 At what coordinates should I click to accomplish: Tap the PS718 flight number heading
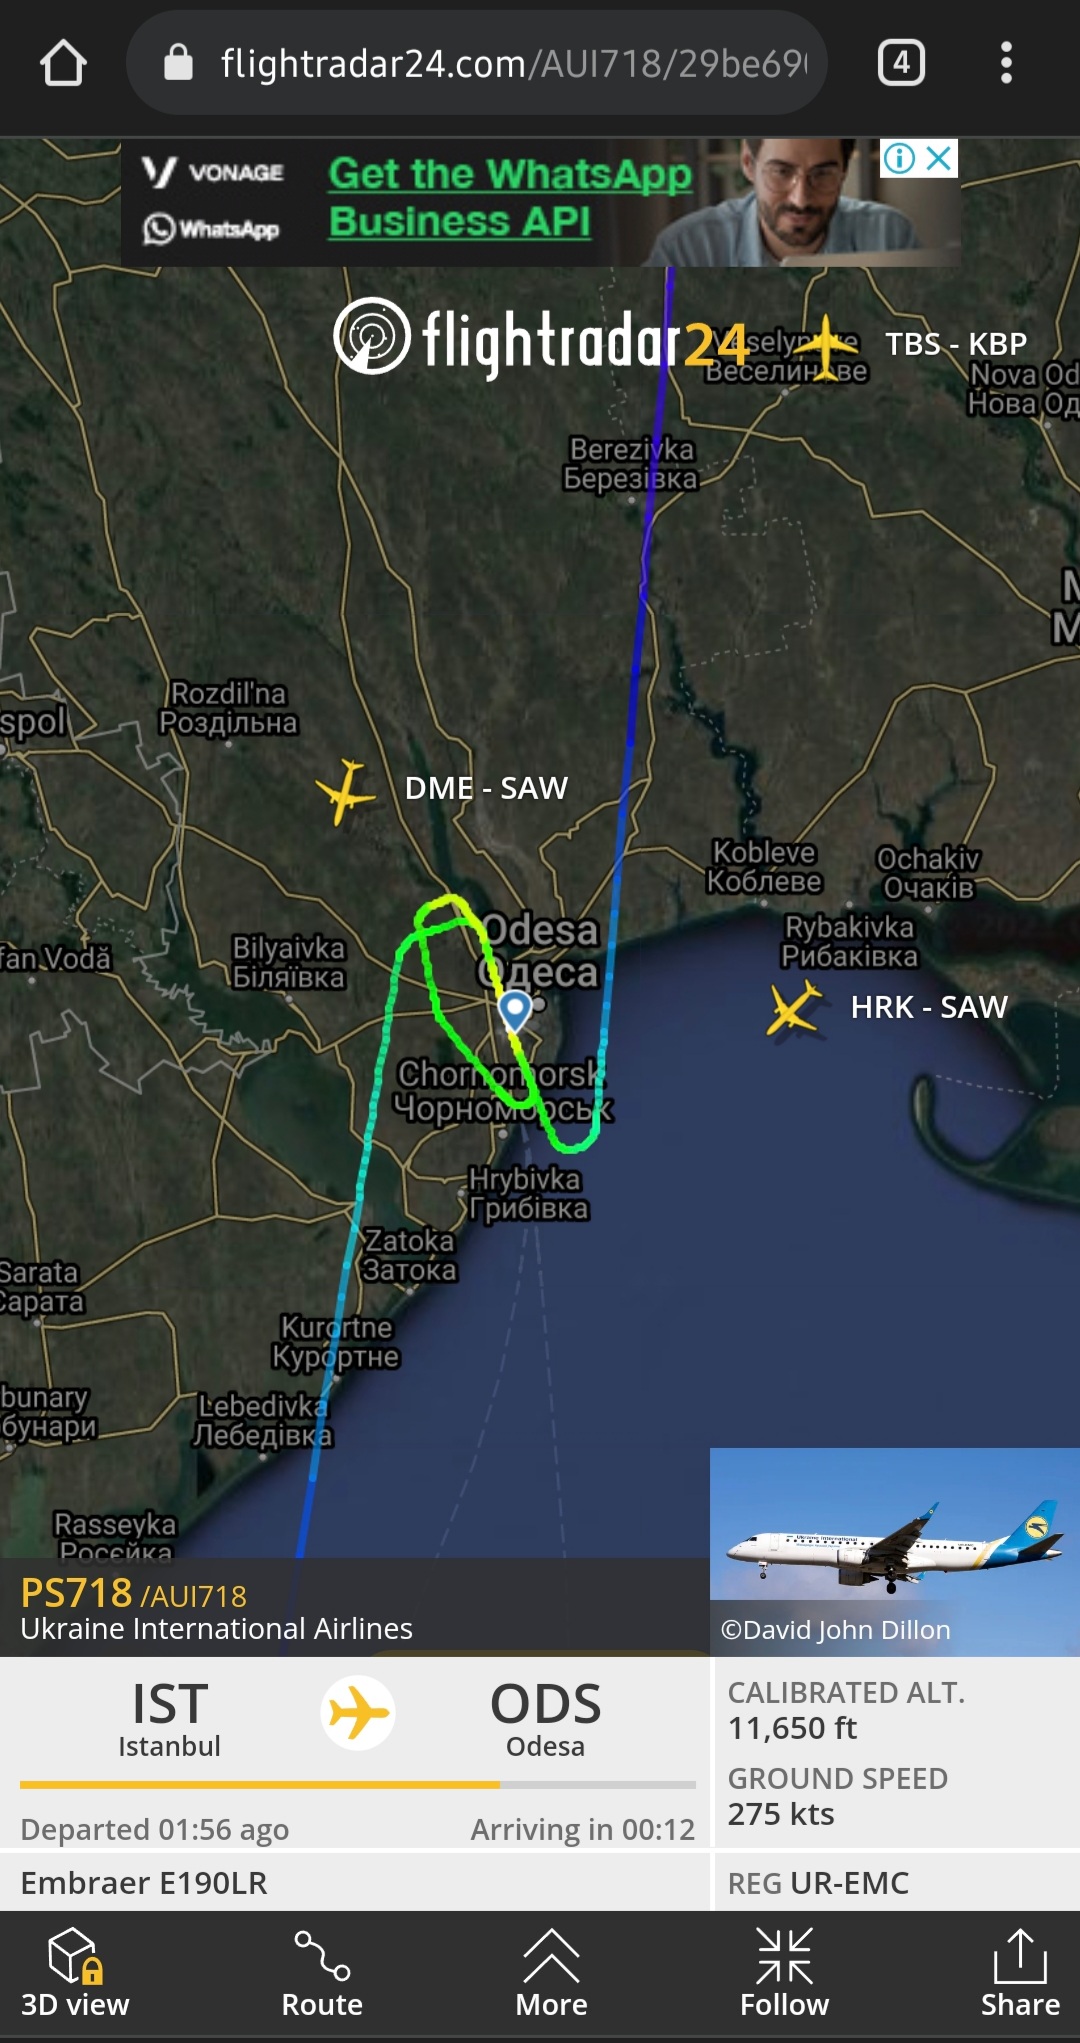[77, 1592]
